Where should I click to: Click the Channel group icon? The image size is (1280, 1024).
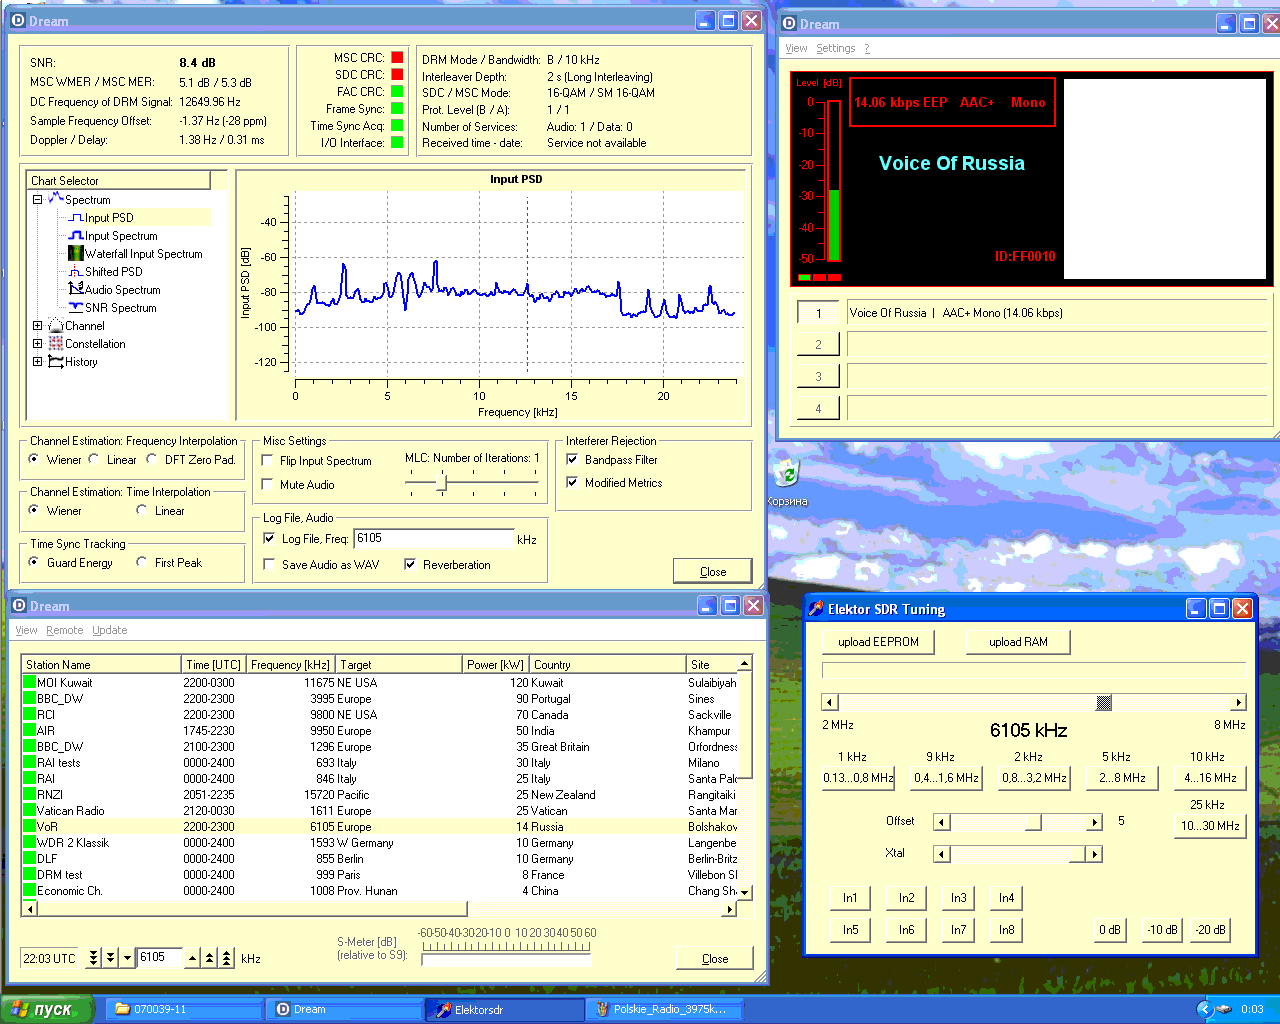(x=56, y=326)
